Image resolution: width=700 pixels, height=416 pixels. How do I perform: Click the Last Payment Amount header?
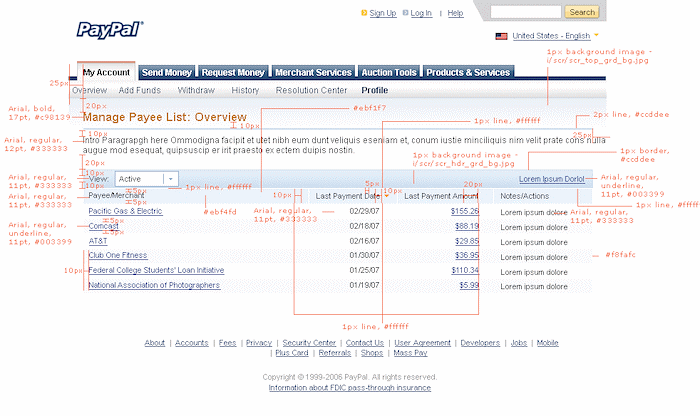[x=441, y=196]
